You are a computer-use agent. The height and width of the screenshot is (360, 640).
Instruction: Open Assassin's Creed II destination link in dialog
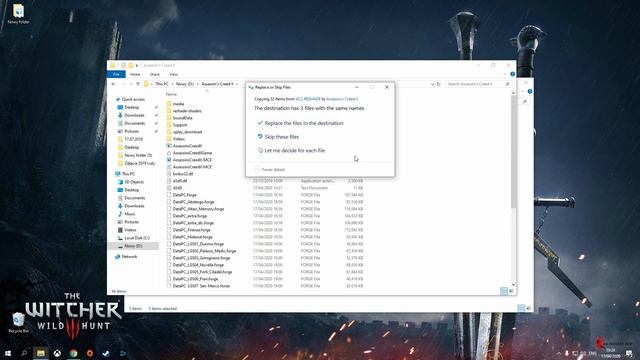342,99
